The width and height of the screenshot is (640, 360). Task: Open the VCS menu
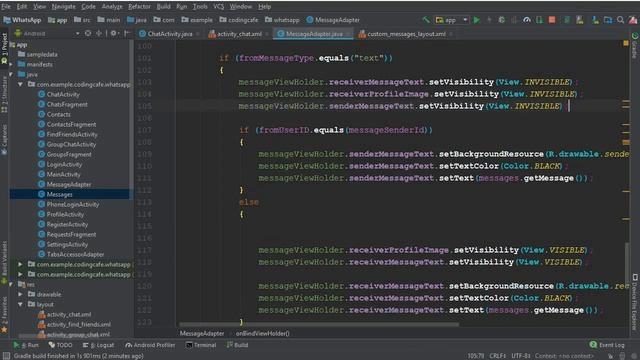pos(218,7)
